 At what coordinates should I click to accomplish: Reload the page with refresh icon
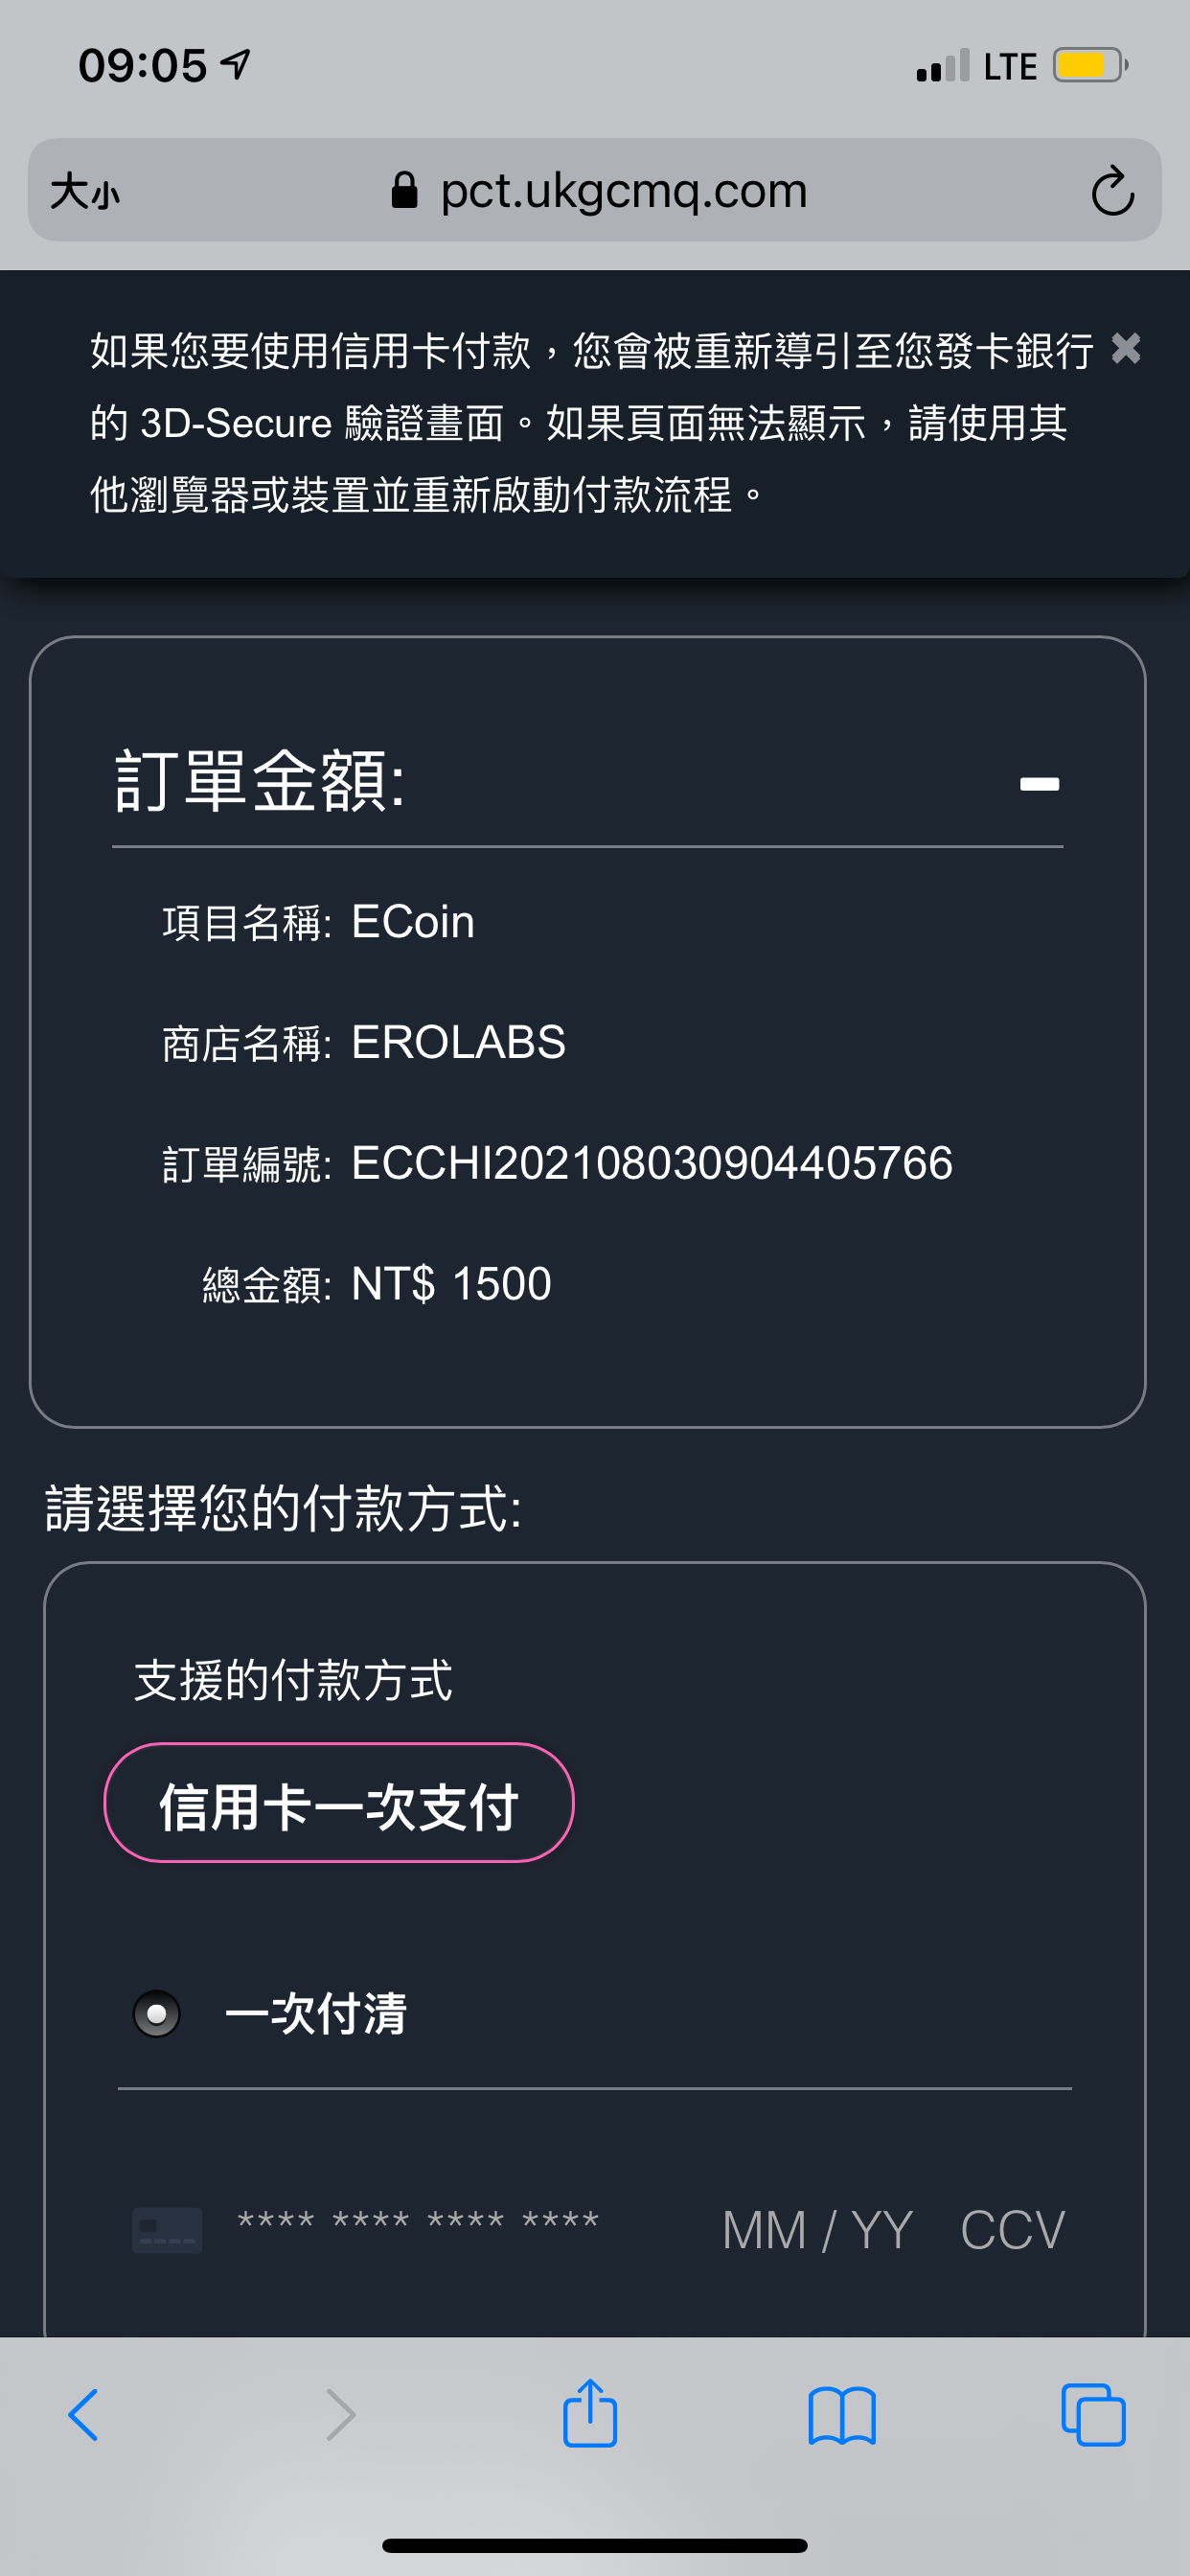pos(1112,190)
